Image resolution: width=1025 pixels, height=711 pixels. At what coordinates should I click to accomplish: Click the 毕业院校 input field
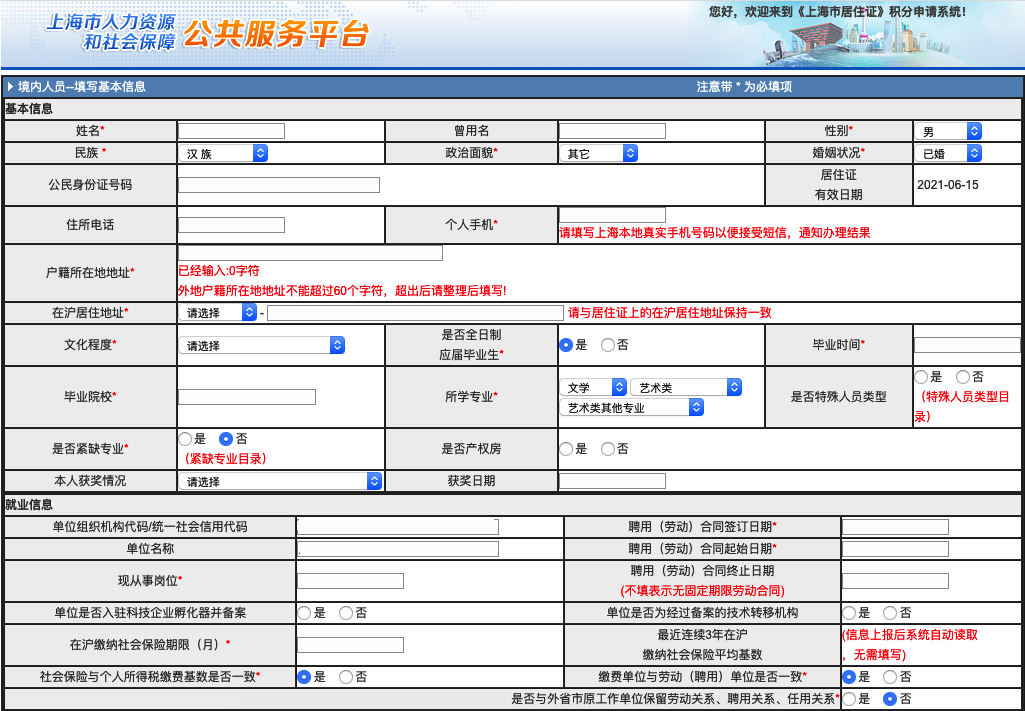(x=246, y=397)
